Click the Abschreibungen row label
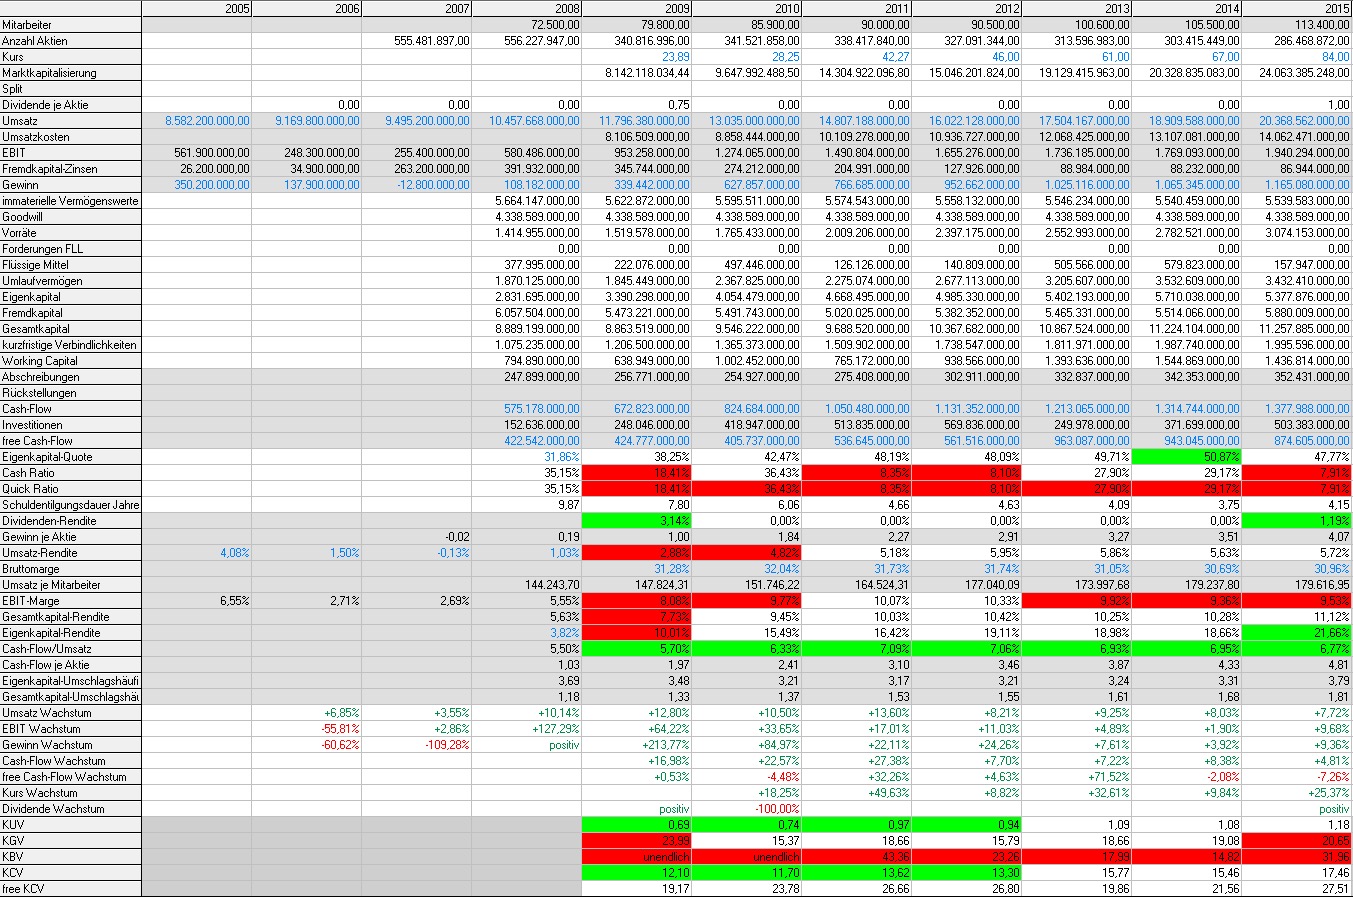 point(71,376)
